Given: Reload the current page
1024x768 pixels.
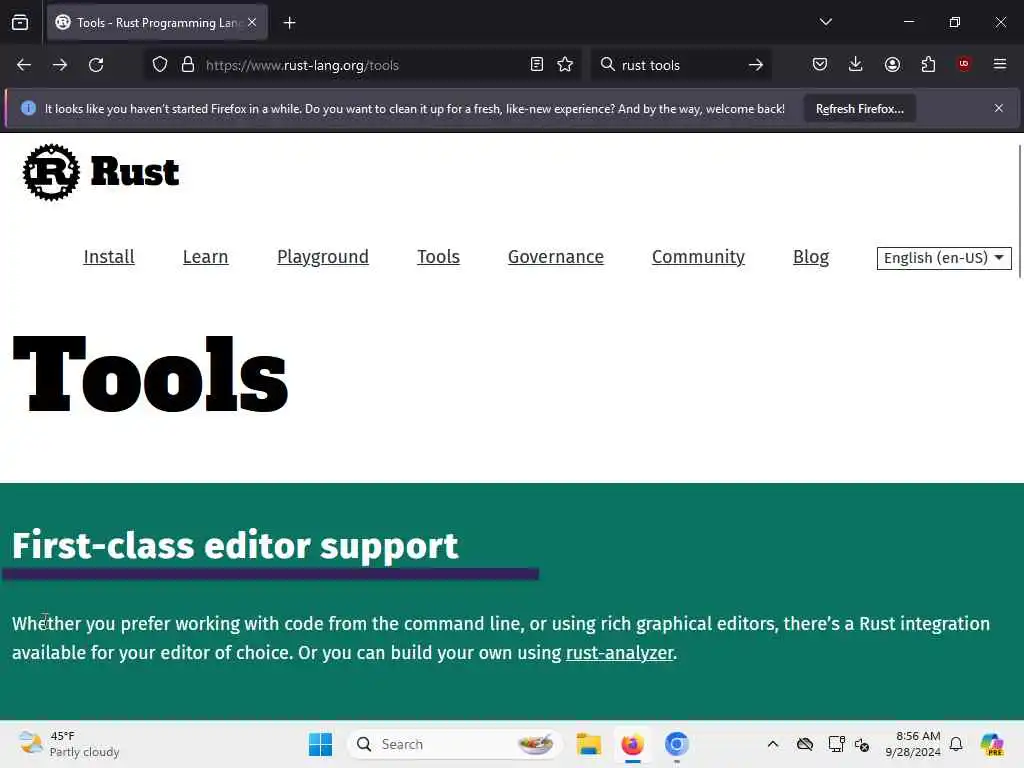Looking at the screenshot, I should (x=96, y=65).
